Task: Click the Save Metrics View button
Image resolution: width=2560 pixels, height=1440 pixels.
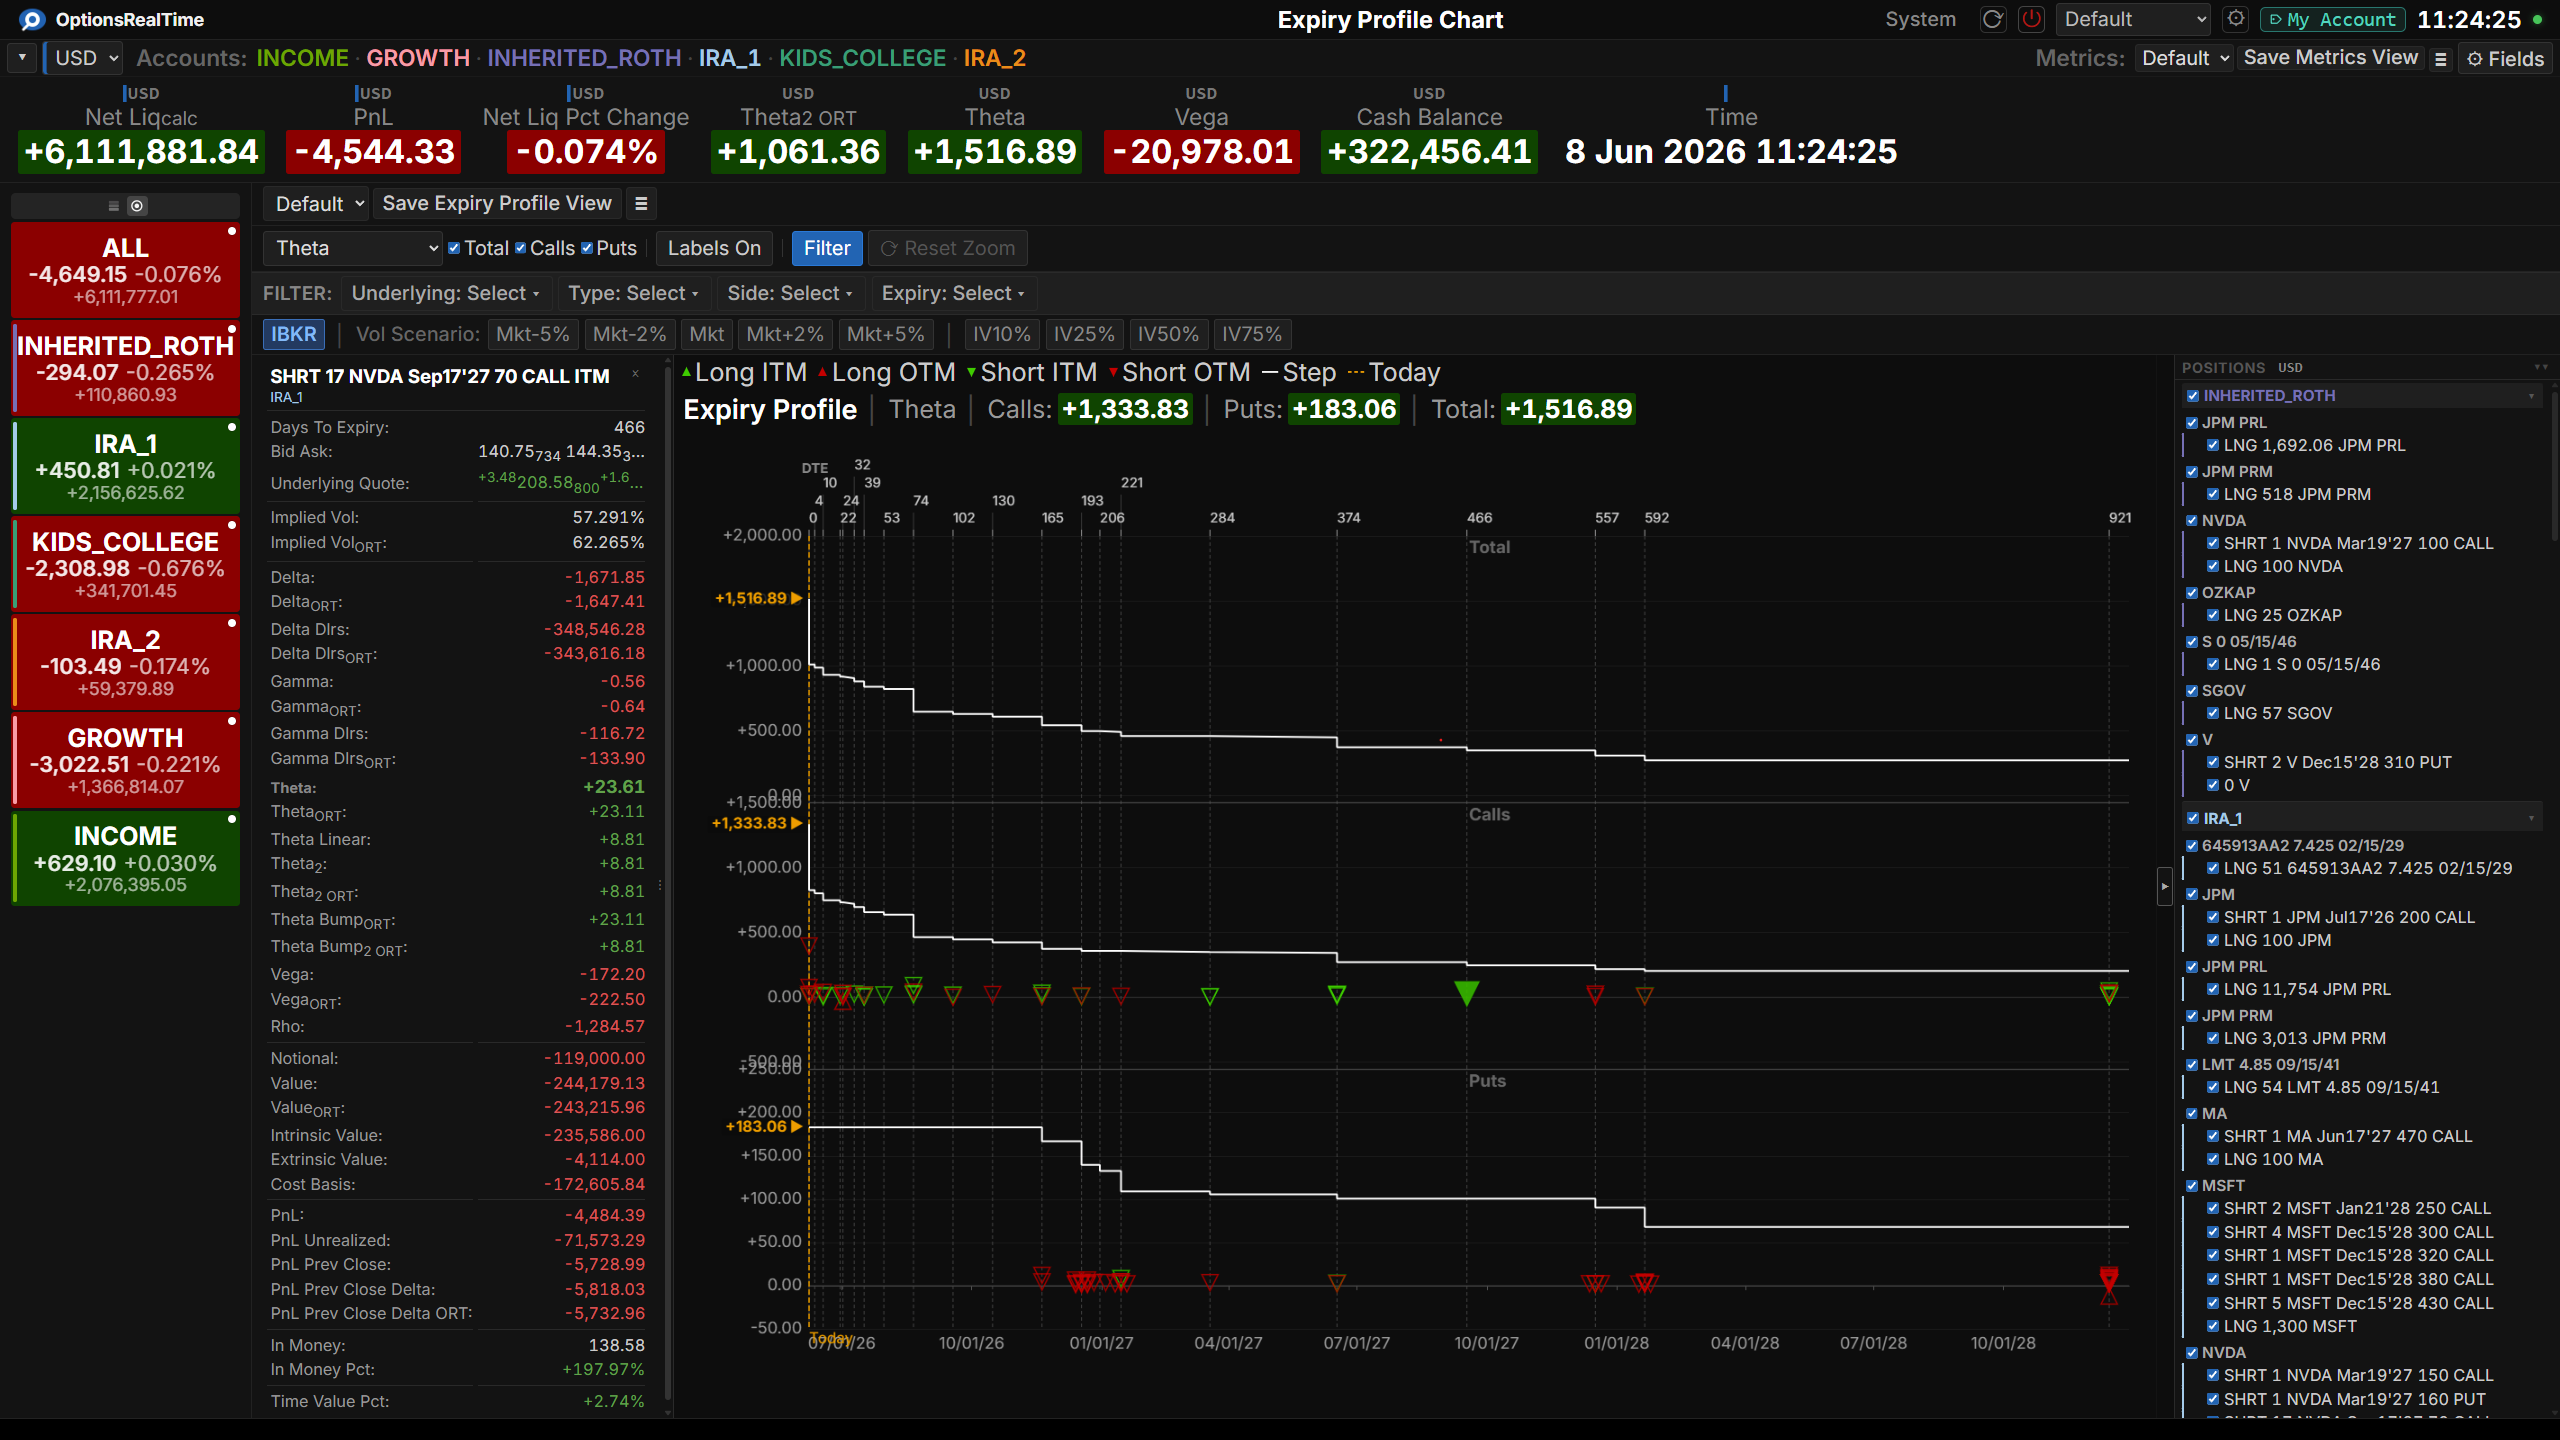Action: click(2330, 58)
